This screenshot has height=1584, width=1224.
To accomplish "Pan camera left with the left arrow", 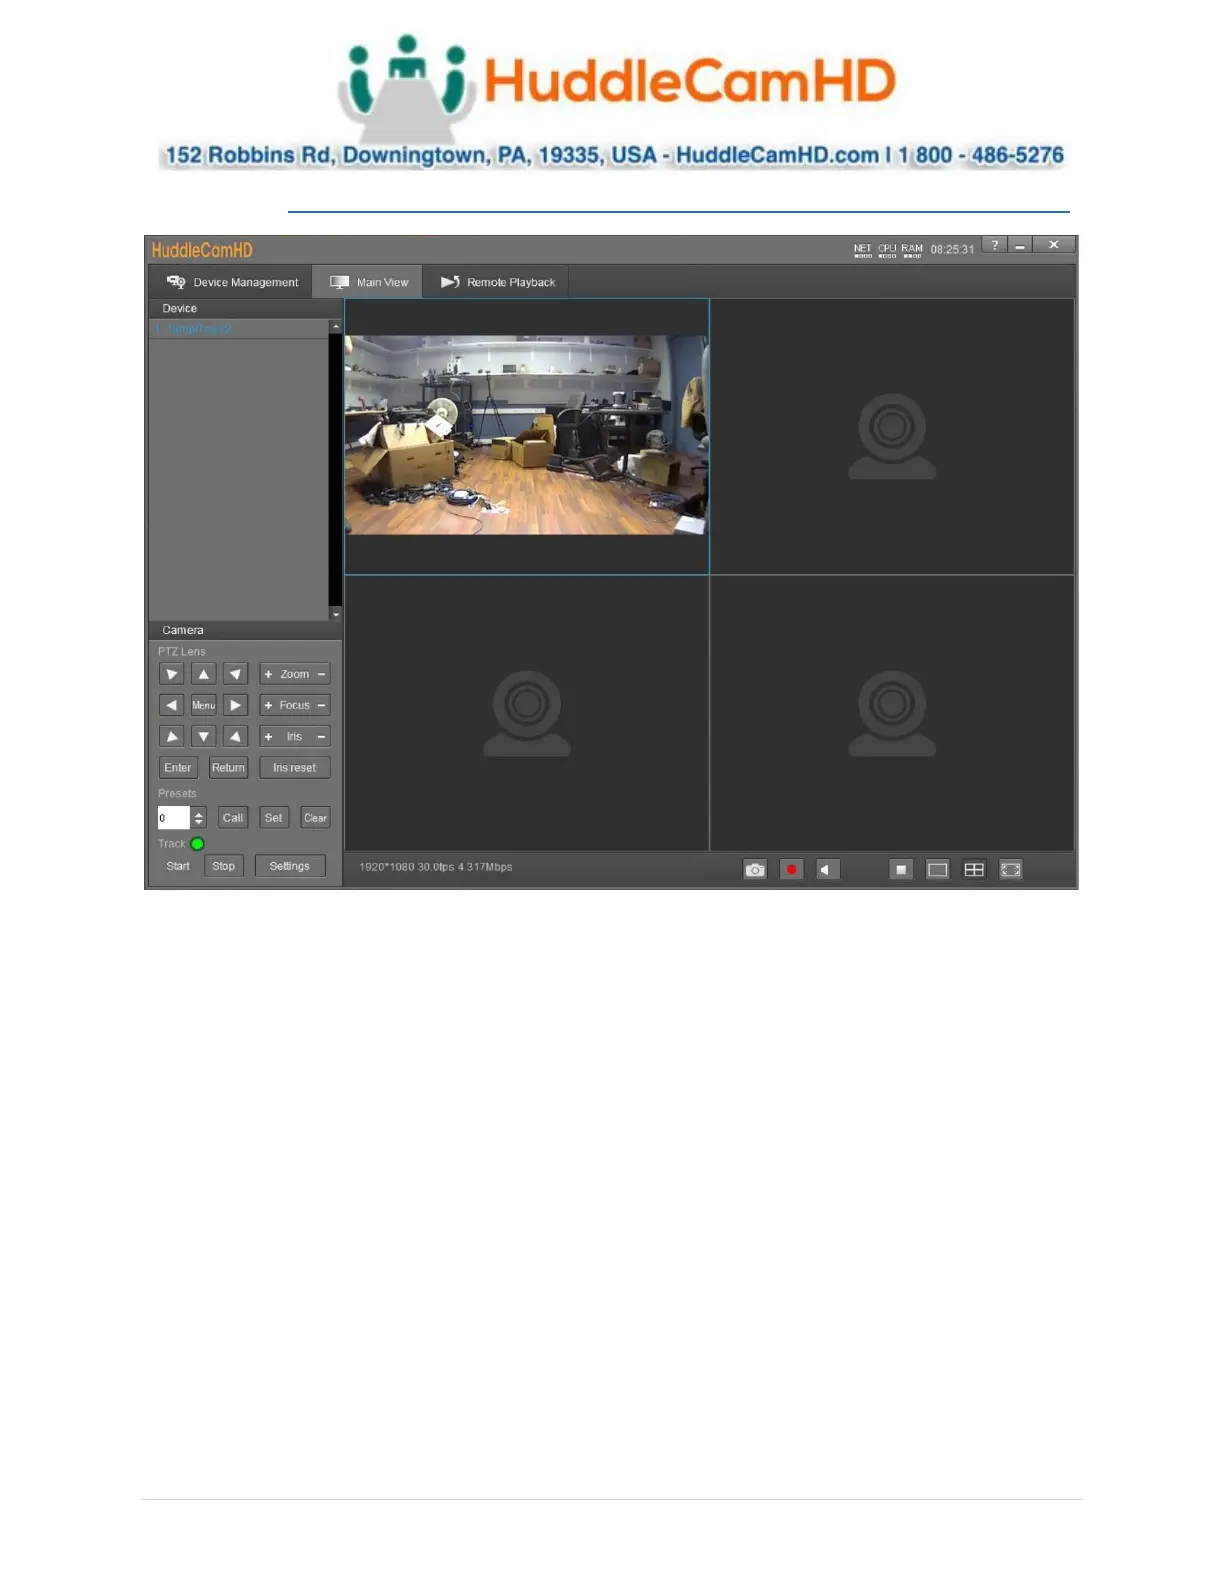I will (x=171, y=705).
